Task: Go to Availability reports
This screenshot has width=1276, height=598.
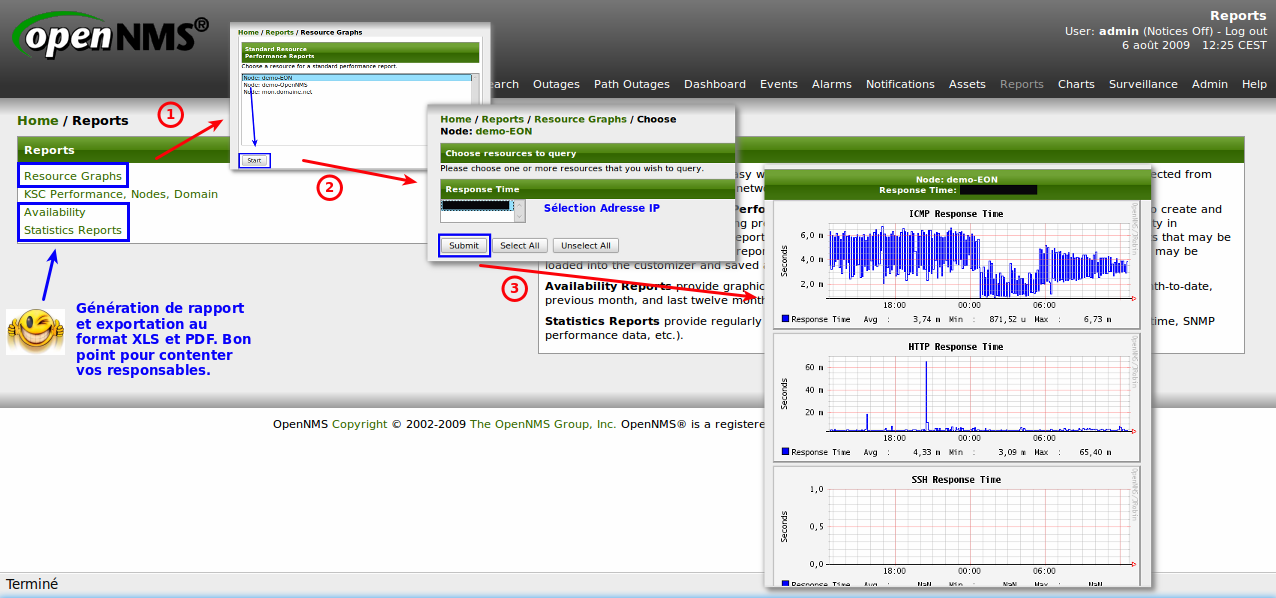Action: point(55,212)
